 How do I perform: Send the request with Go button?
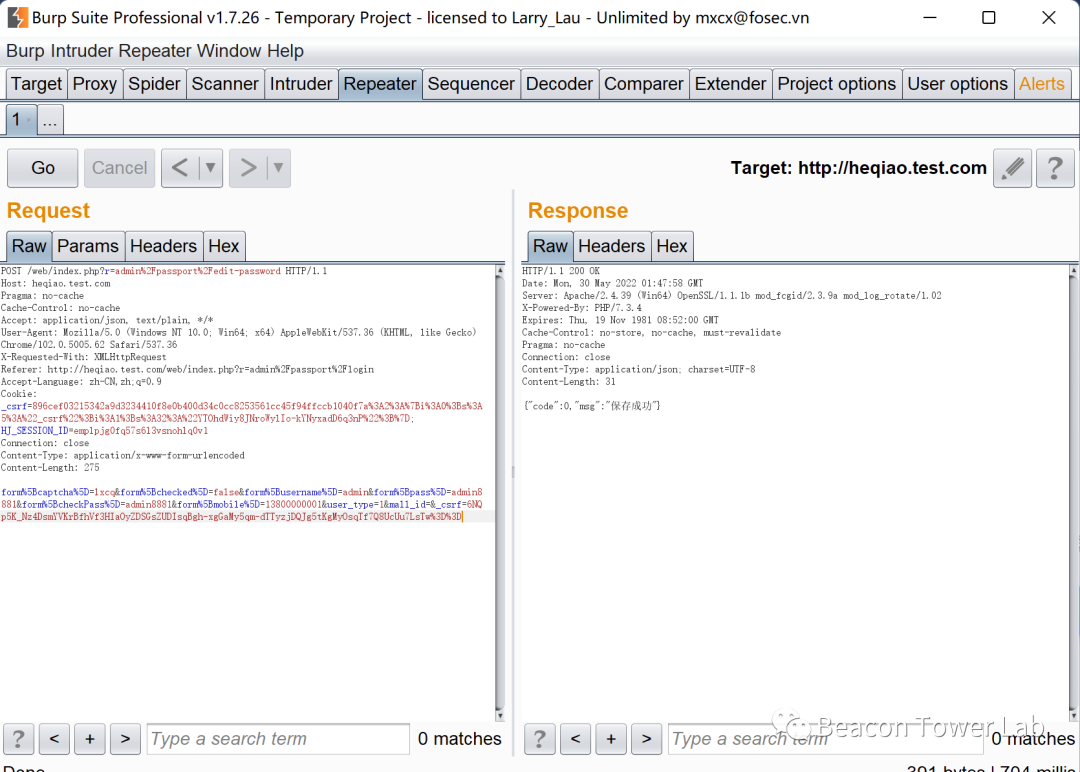(x=43, y=168)
